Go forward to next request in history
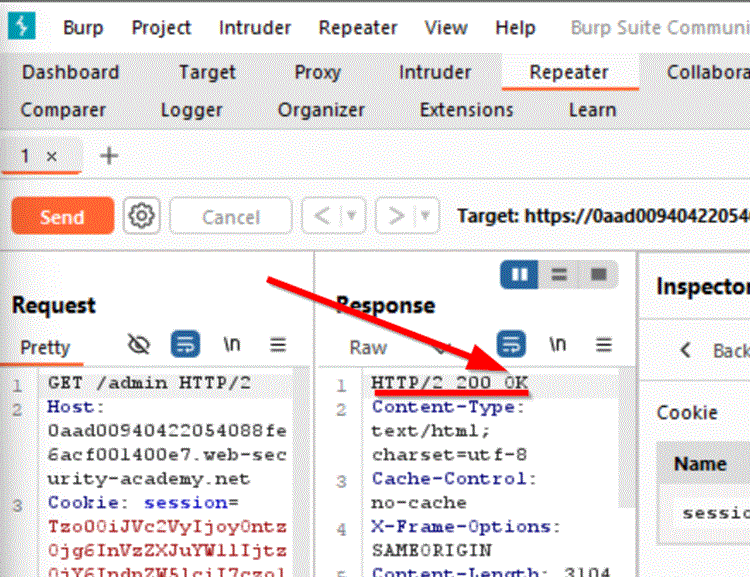The height and width of the screenshot is (579, 752). point(396,215)
